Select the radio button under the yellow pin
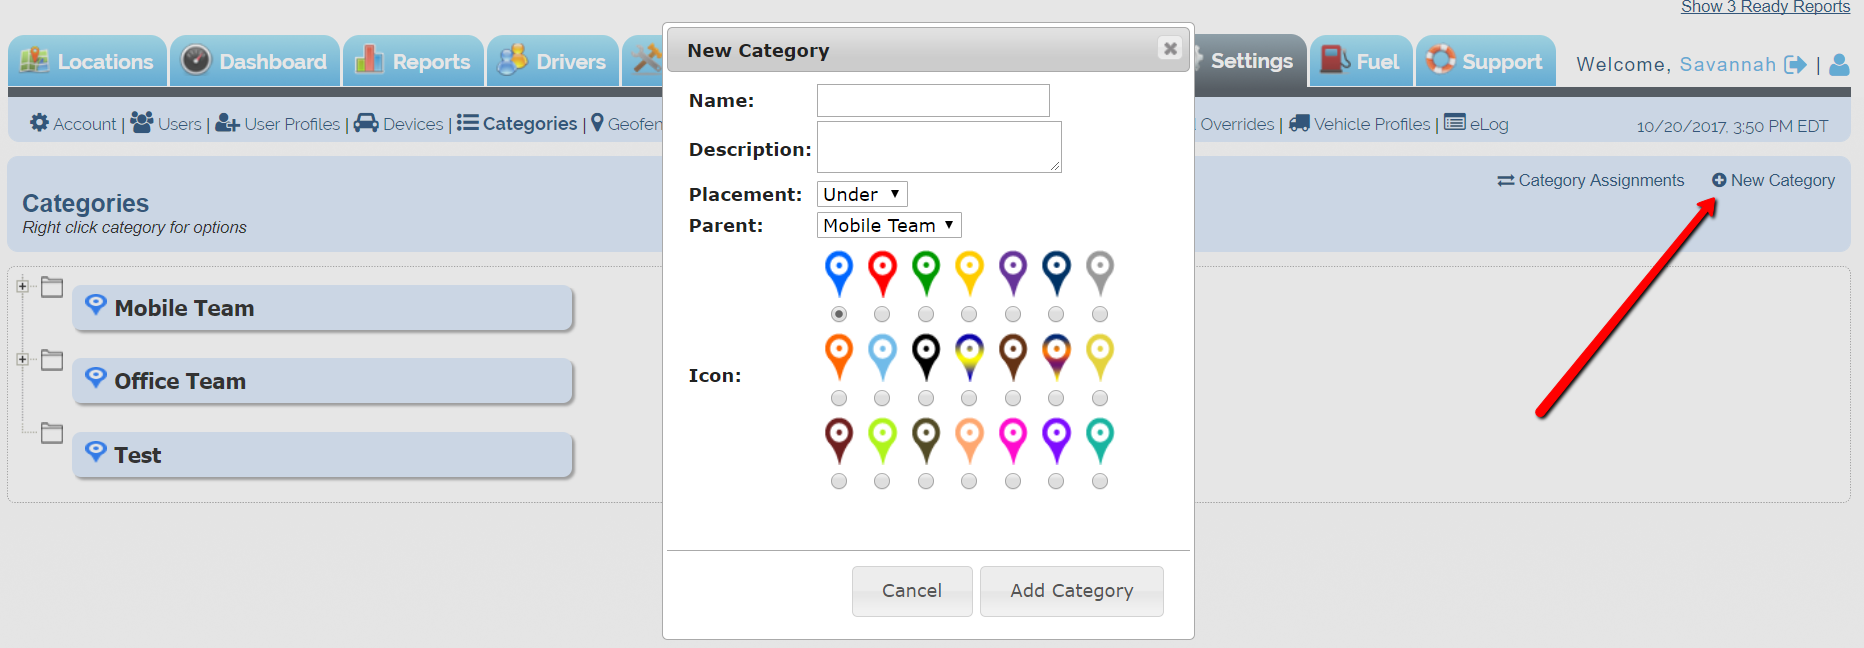This screenshot has height=648, width=1864. tap(969, 314)
